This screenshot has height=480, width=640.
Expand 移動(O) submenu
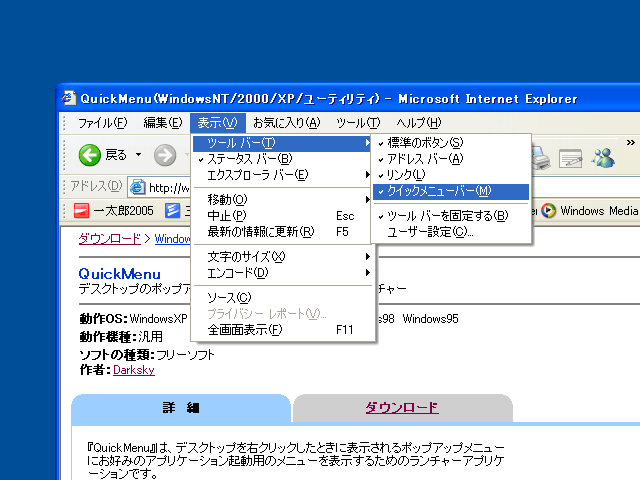282,200
